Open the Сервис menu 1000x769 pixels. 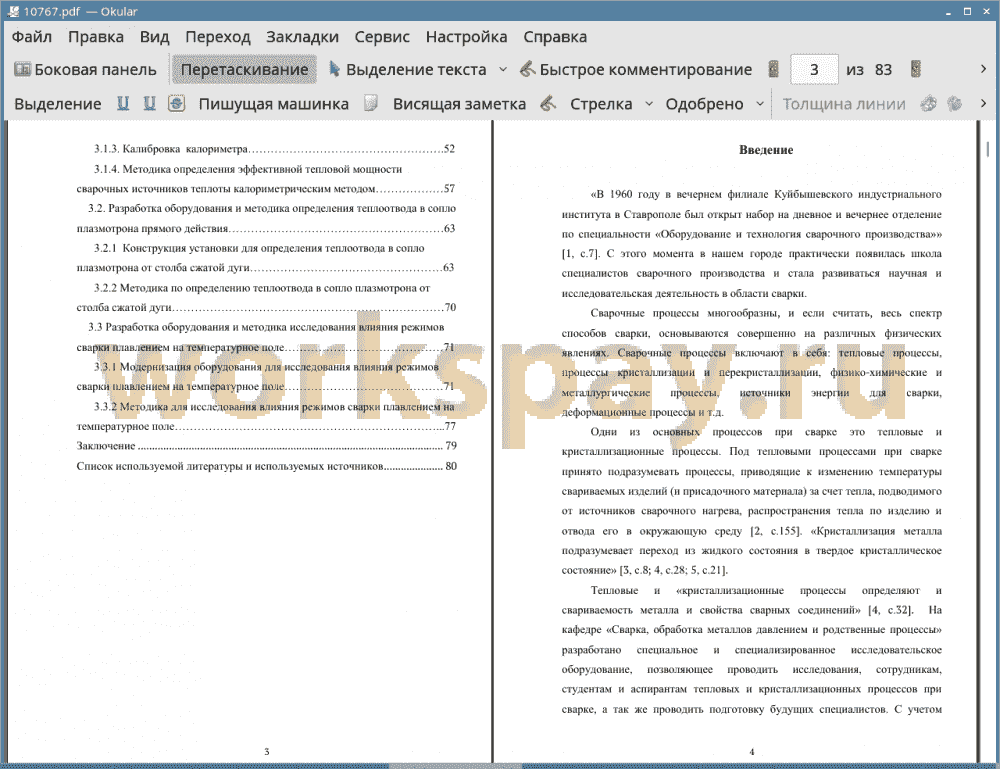coord(382,37)
